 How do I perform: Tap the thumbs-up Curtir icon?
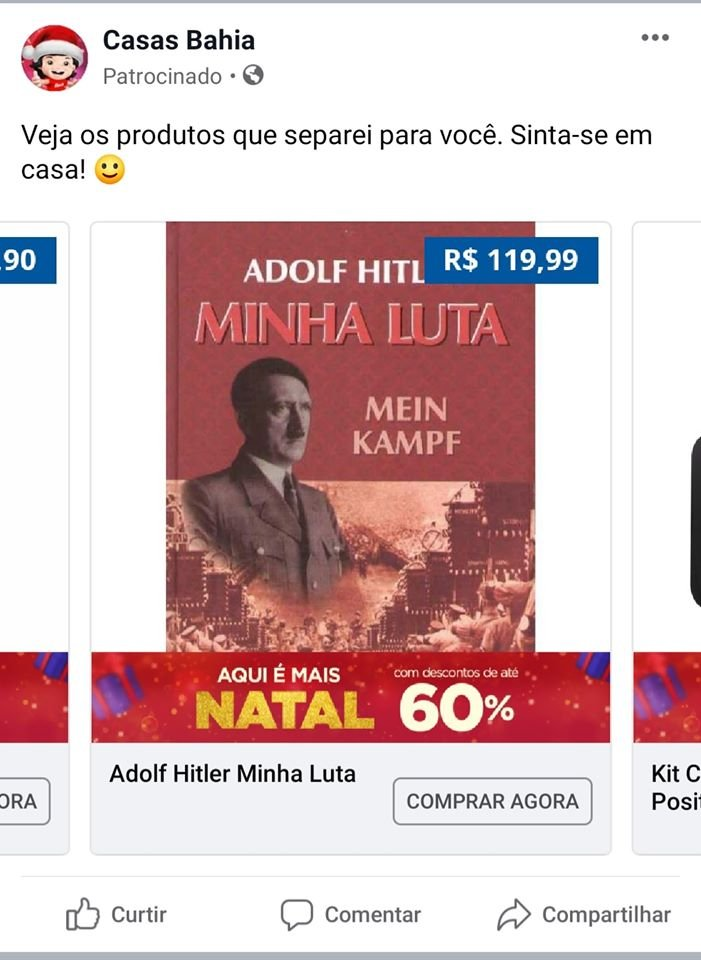point(82,914)
